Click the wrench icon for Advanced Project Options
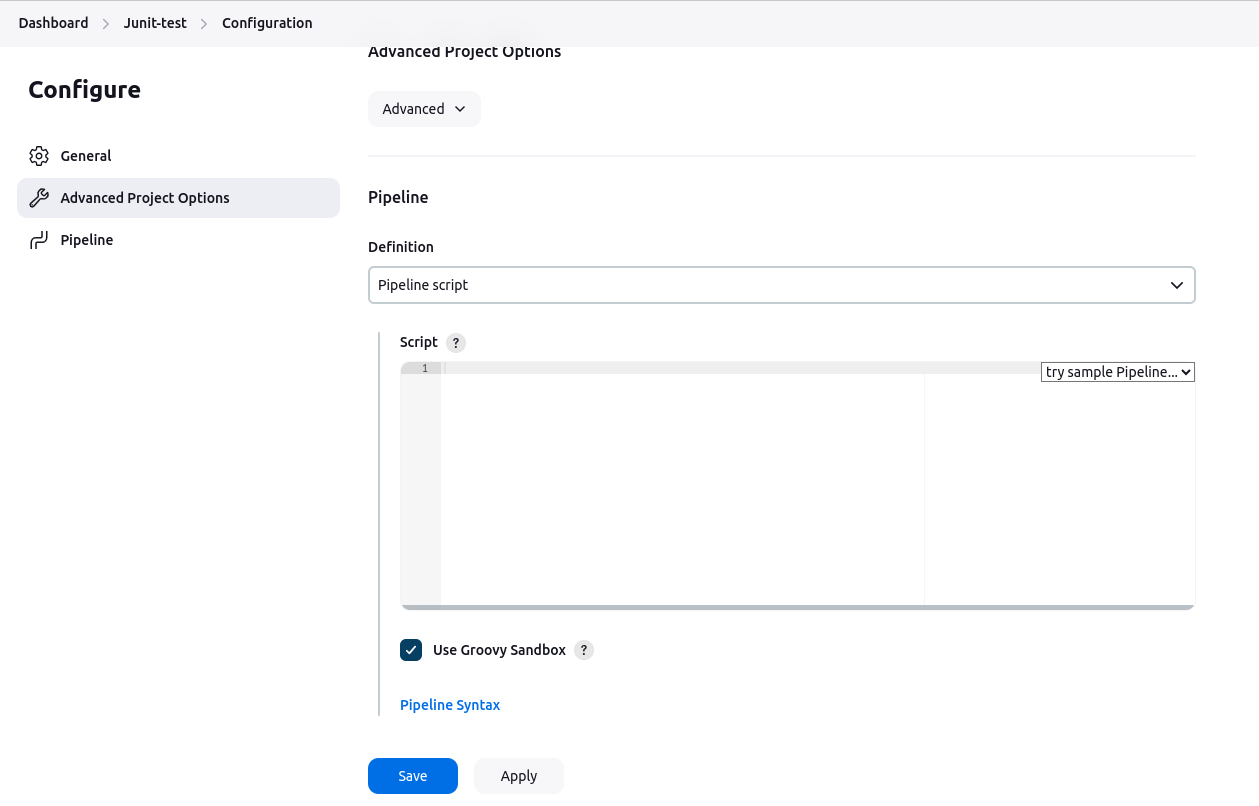This screenshot has width=1259, height=806. coord(39,198)
